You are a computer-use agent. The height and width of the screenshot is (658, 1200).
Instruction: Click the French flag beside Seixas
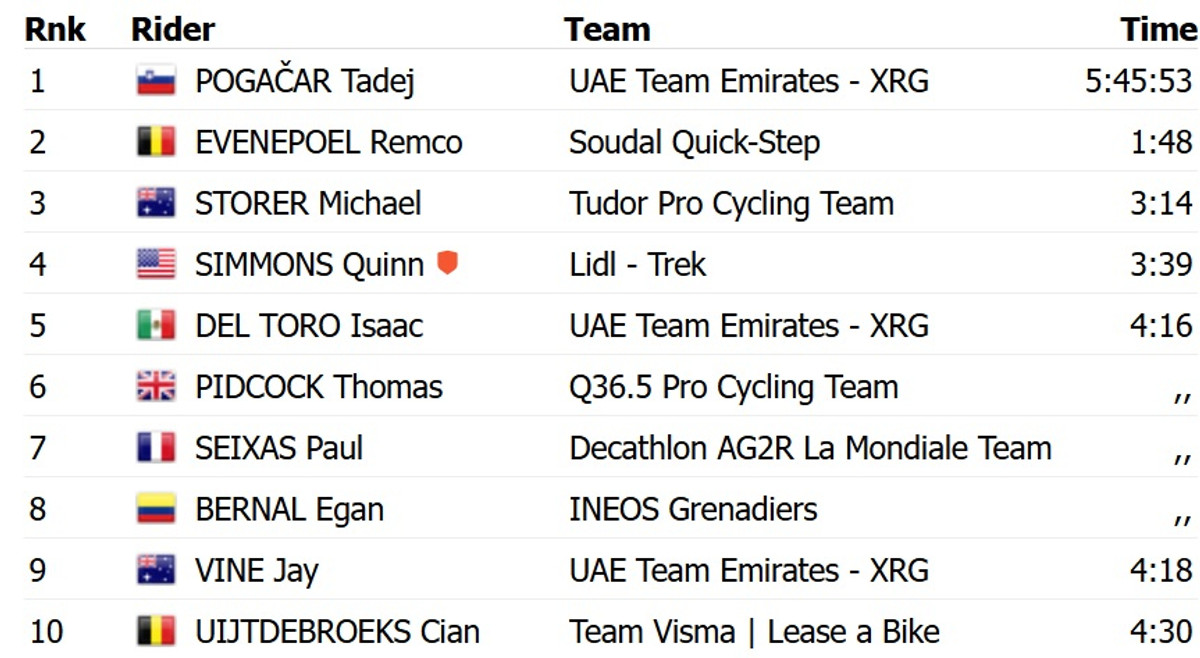pos(156,448)
